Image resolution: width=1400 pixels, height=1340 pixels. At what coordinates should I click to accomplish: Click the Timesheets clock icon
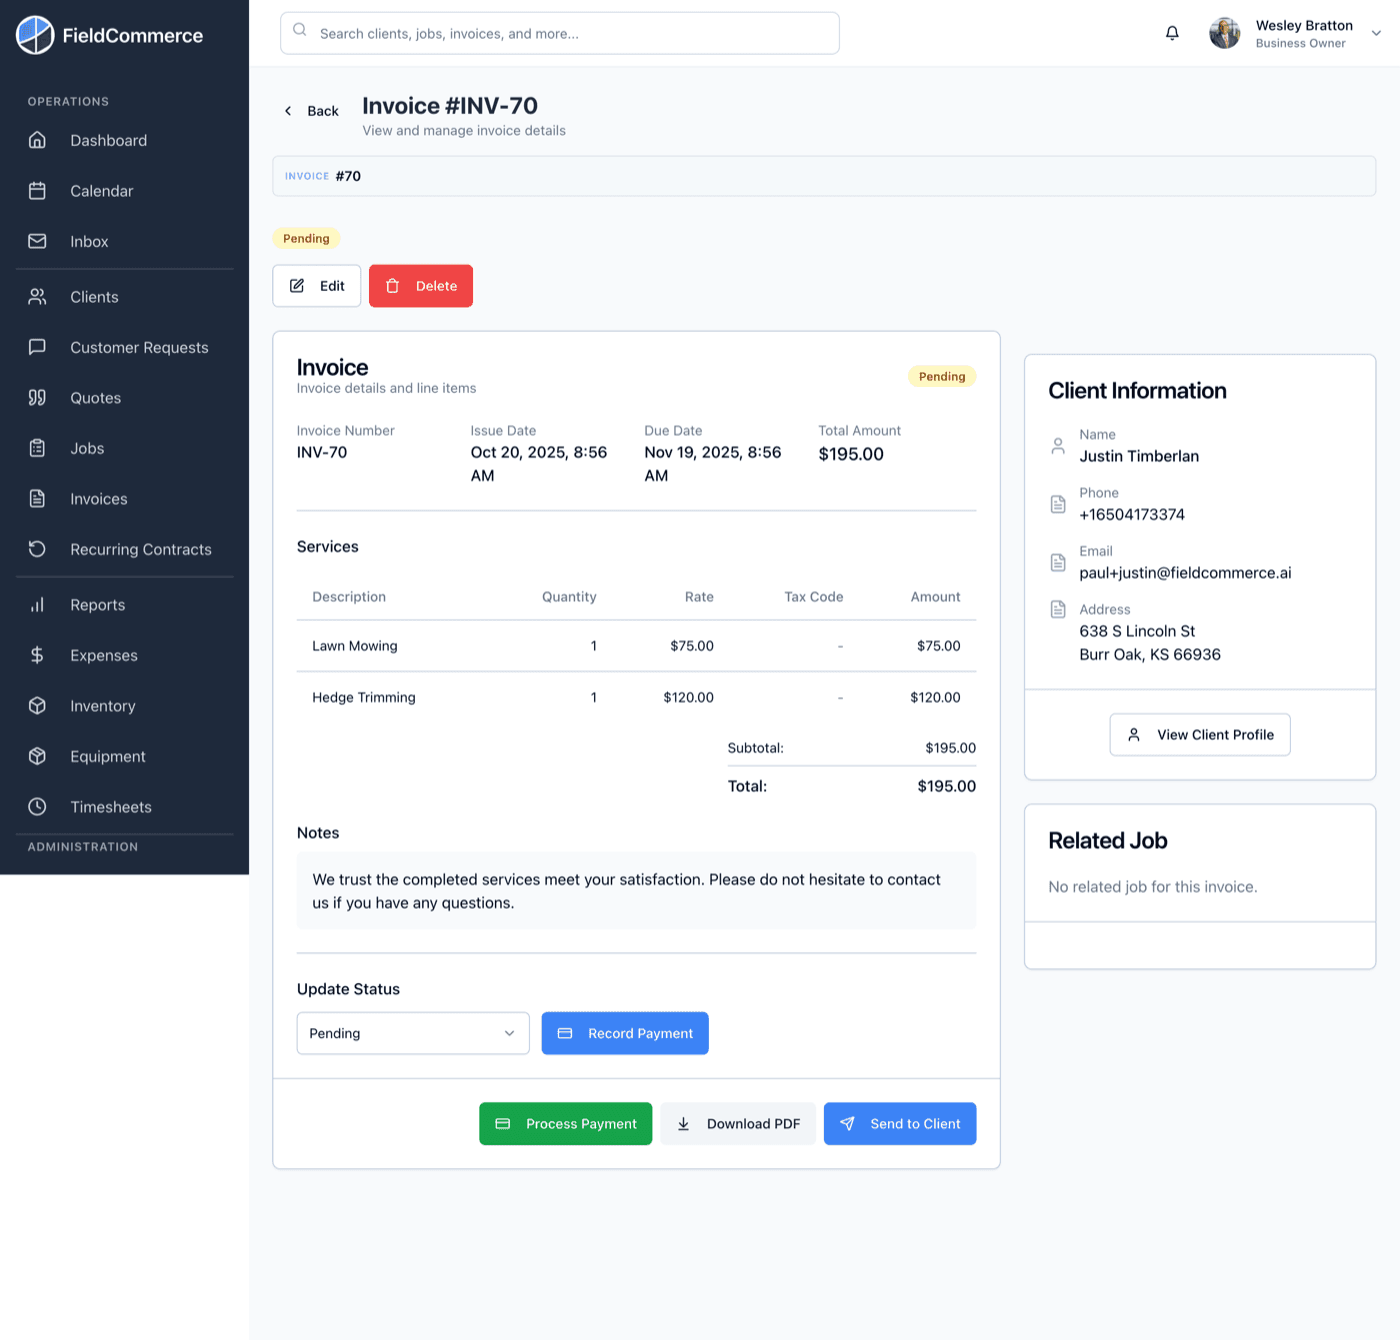coord(37,807)
